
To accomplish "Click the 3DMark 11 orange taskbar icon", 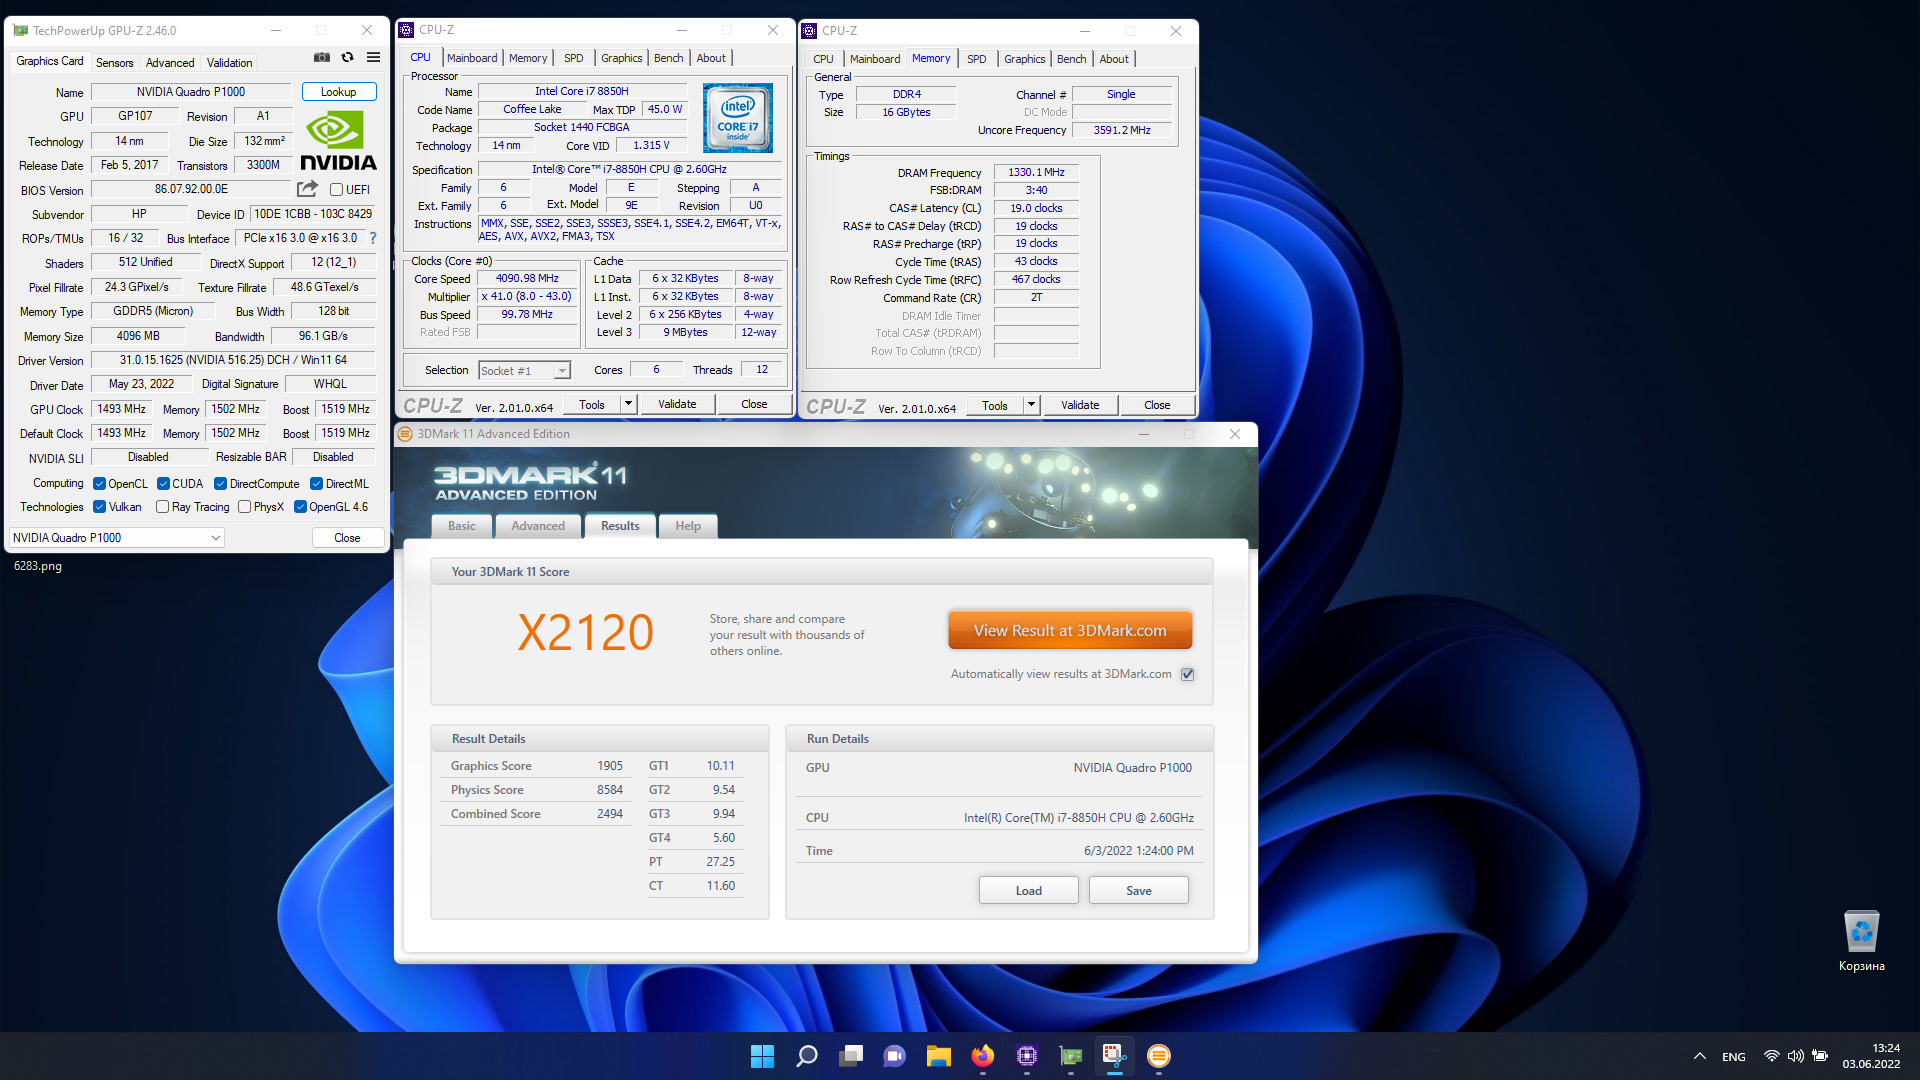I will [1159, 1056].
